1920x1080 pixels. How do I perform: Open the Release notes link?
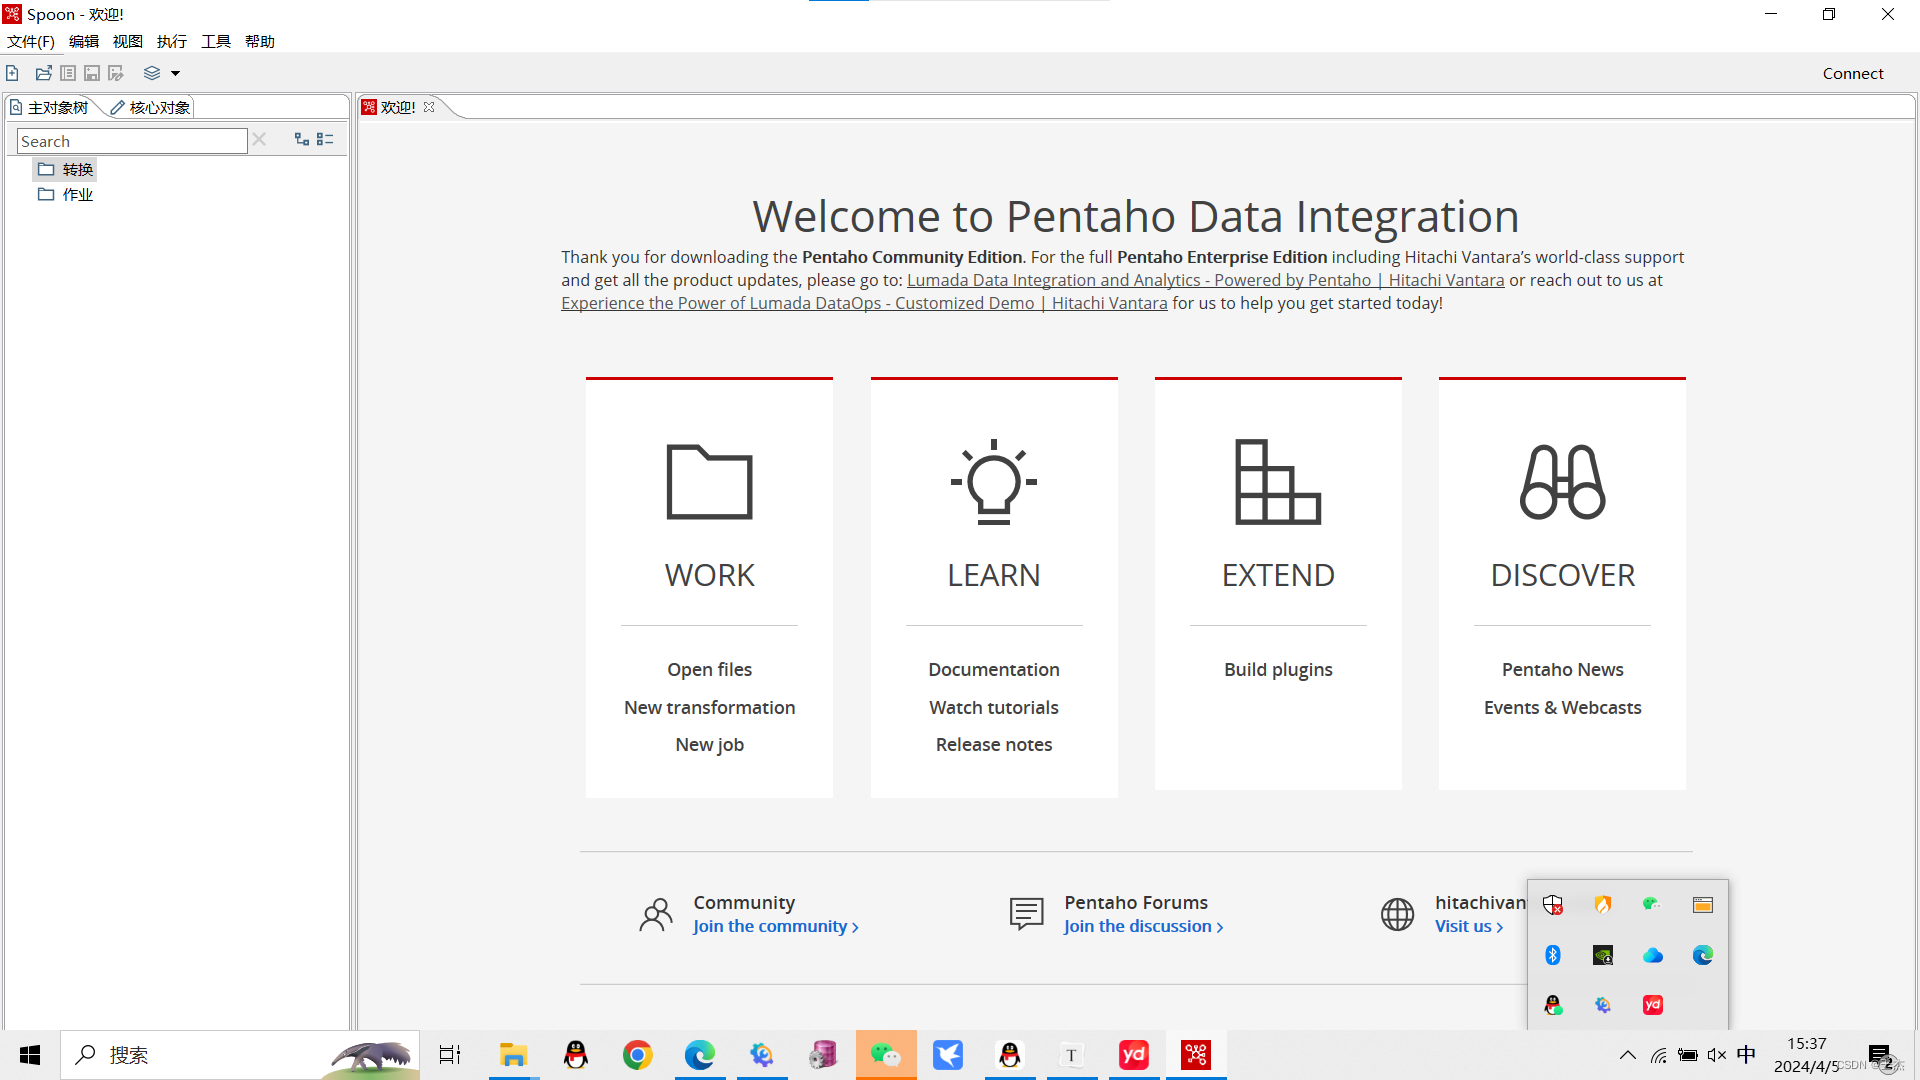[994, 744]
